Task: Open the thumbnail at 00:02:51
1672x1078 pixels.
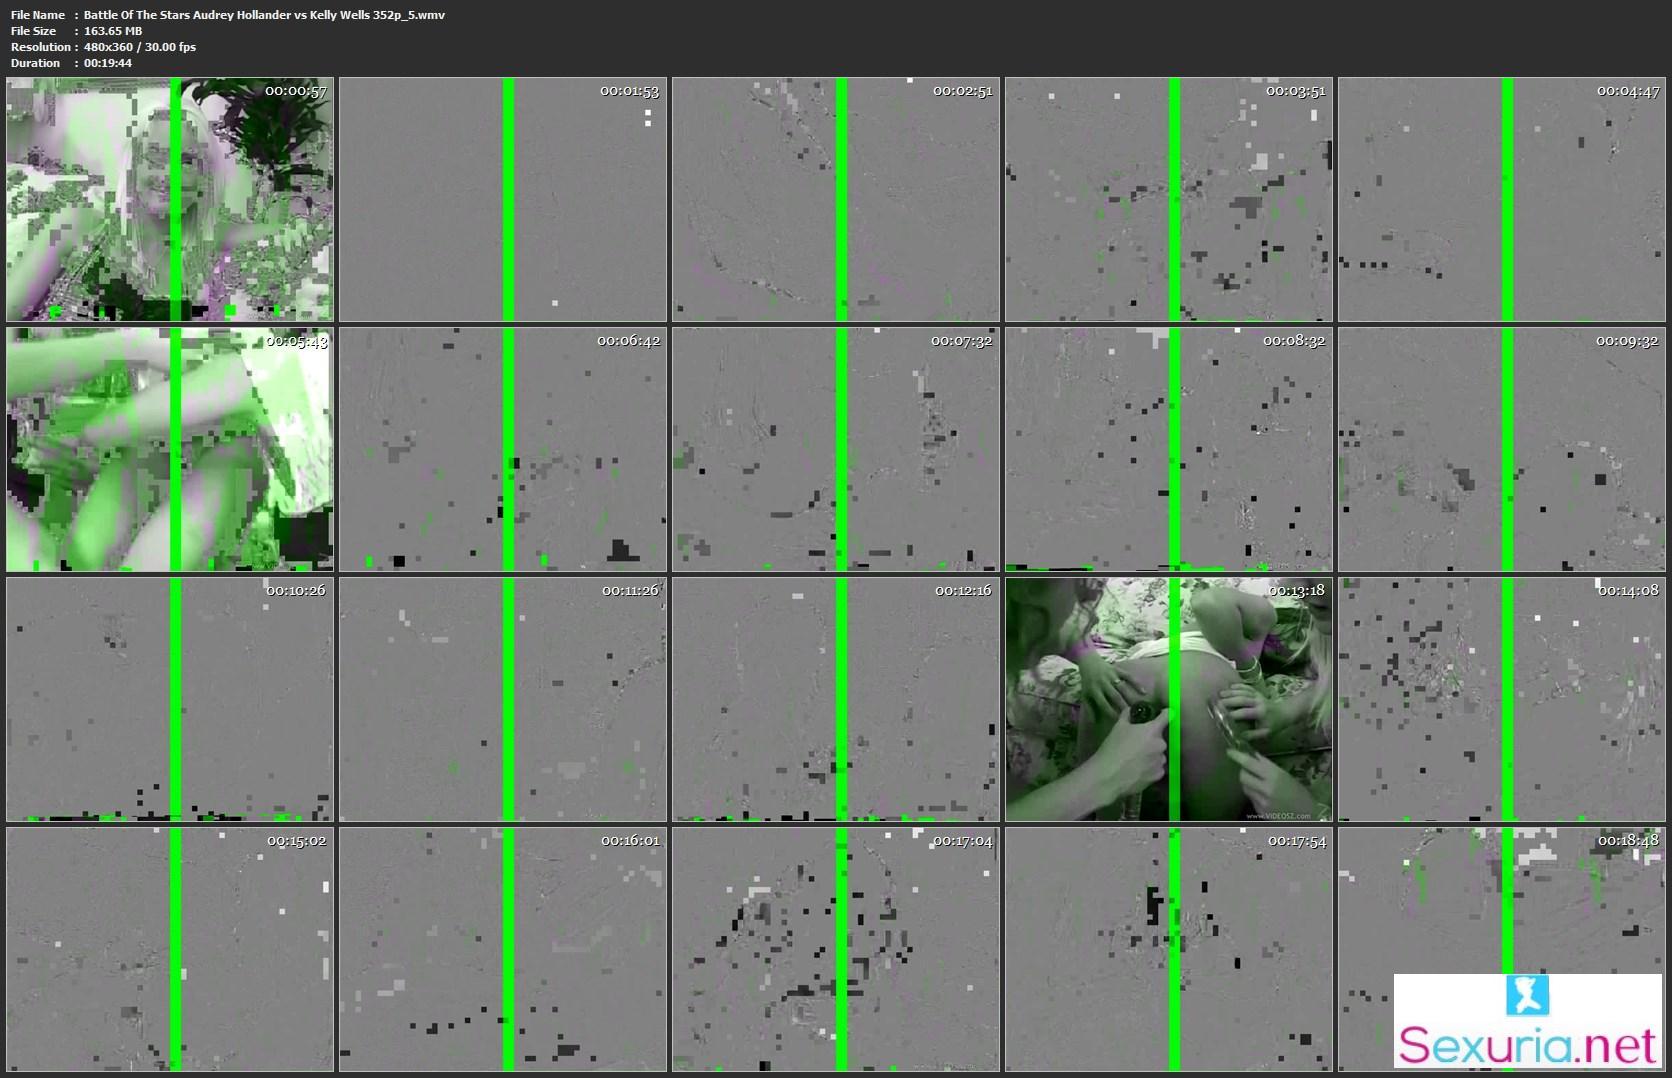Action: point(836,199)
